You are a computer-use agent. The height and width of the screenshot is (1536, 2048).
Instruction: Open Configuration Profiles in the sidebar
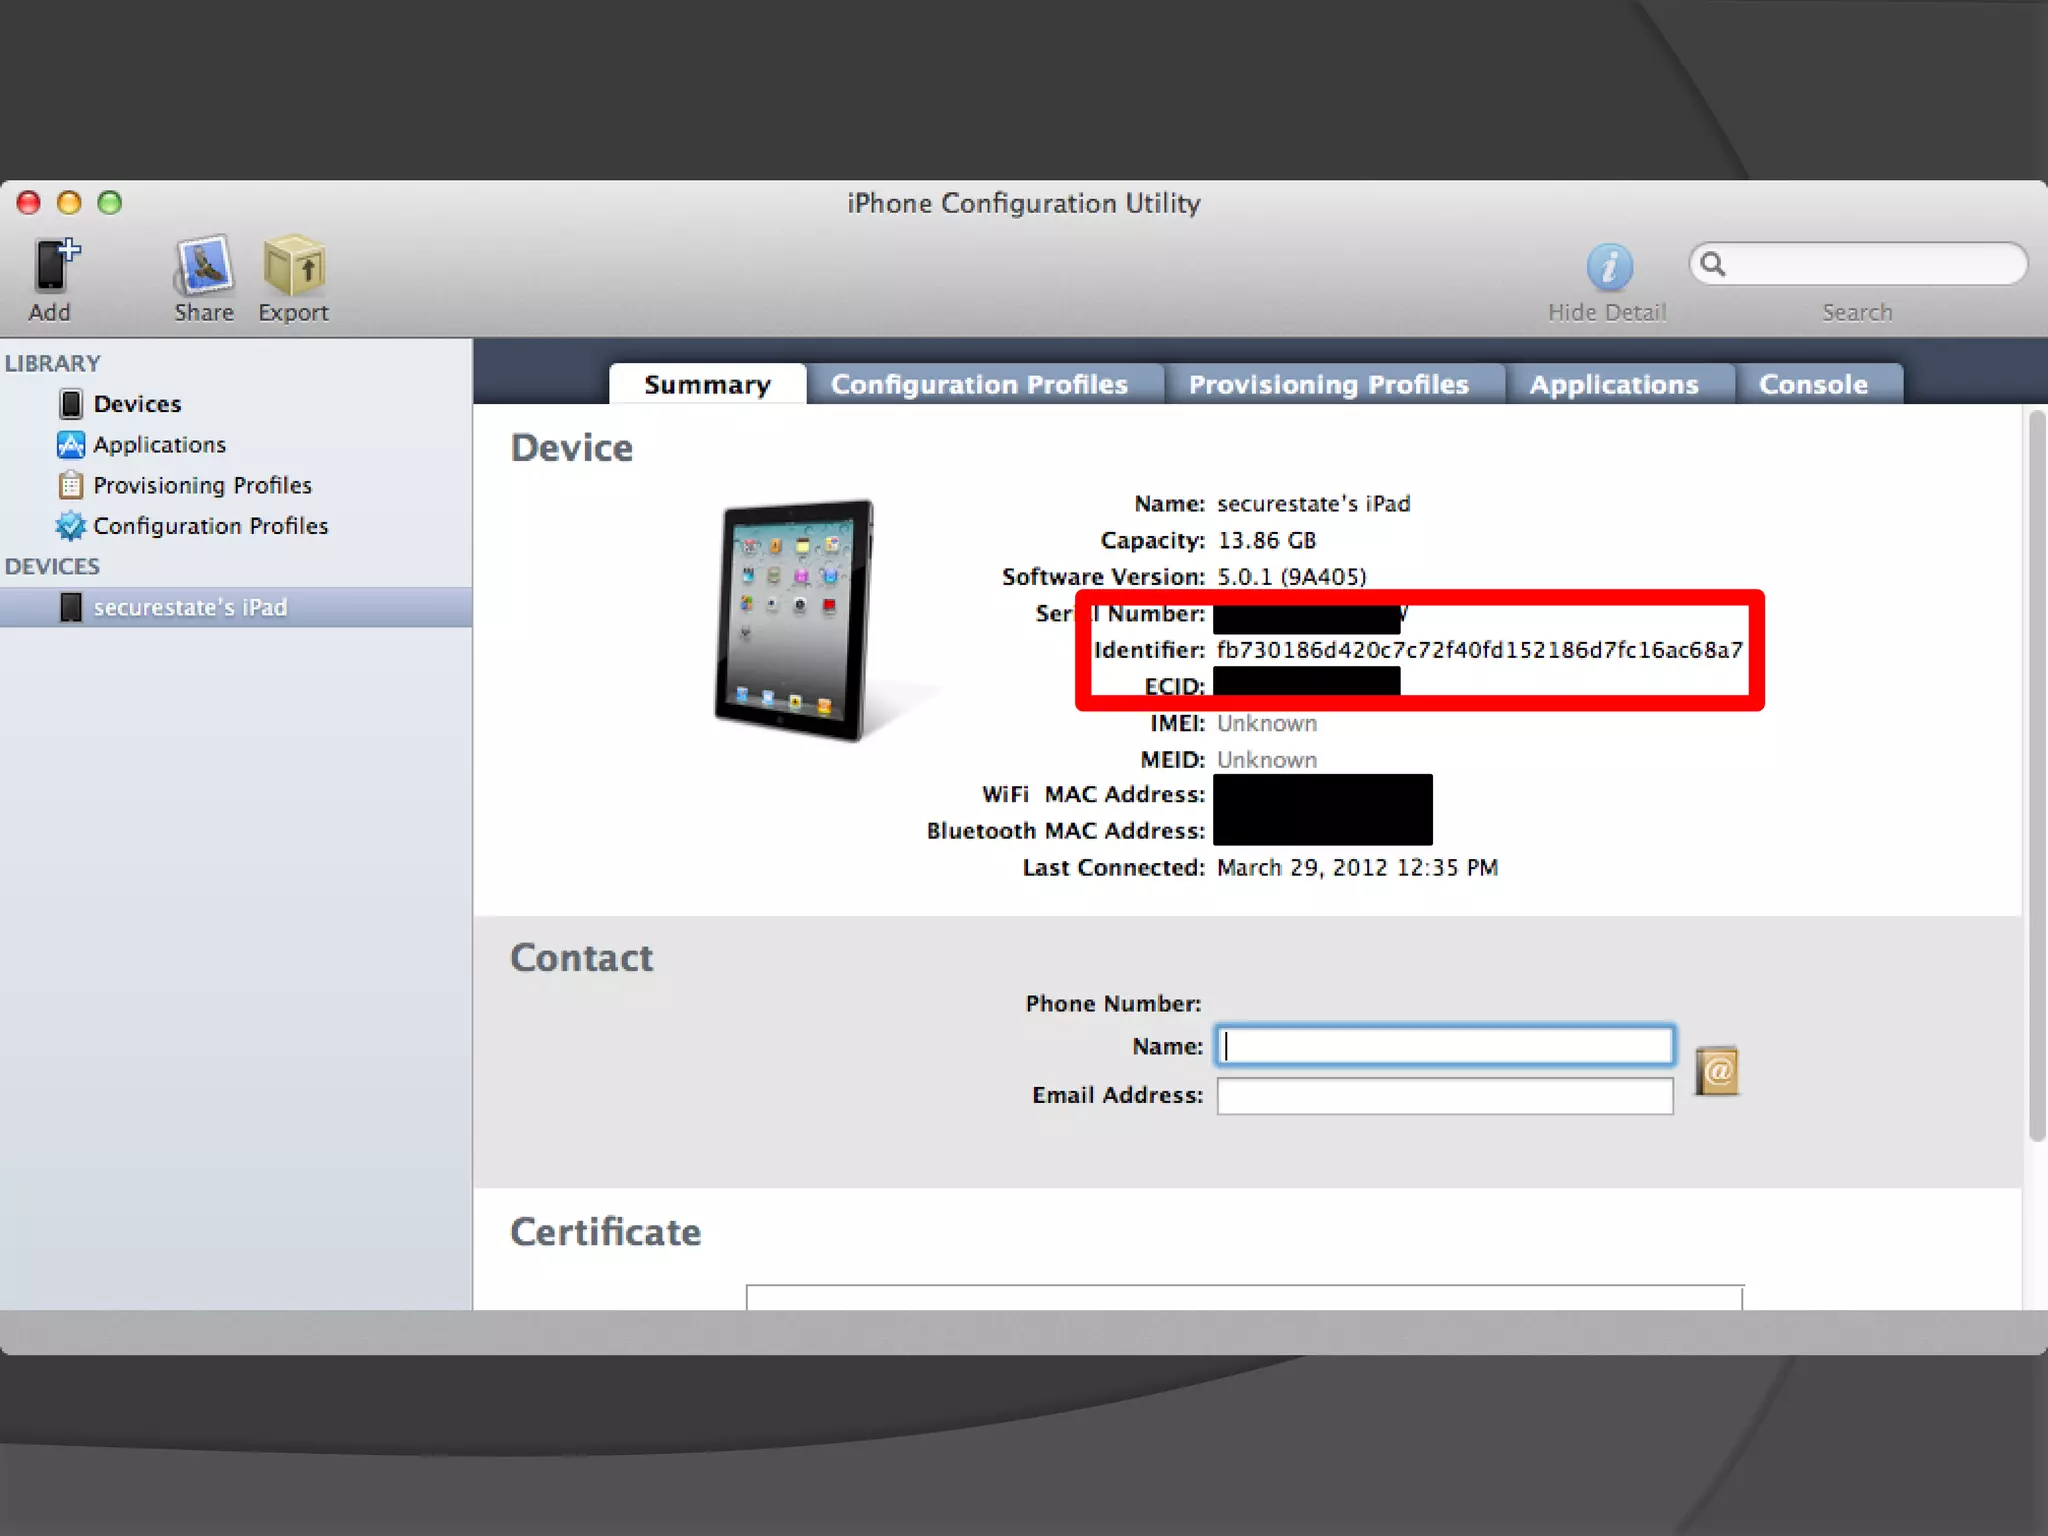pyautogui.click(x=210, y=526)
